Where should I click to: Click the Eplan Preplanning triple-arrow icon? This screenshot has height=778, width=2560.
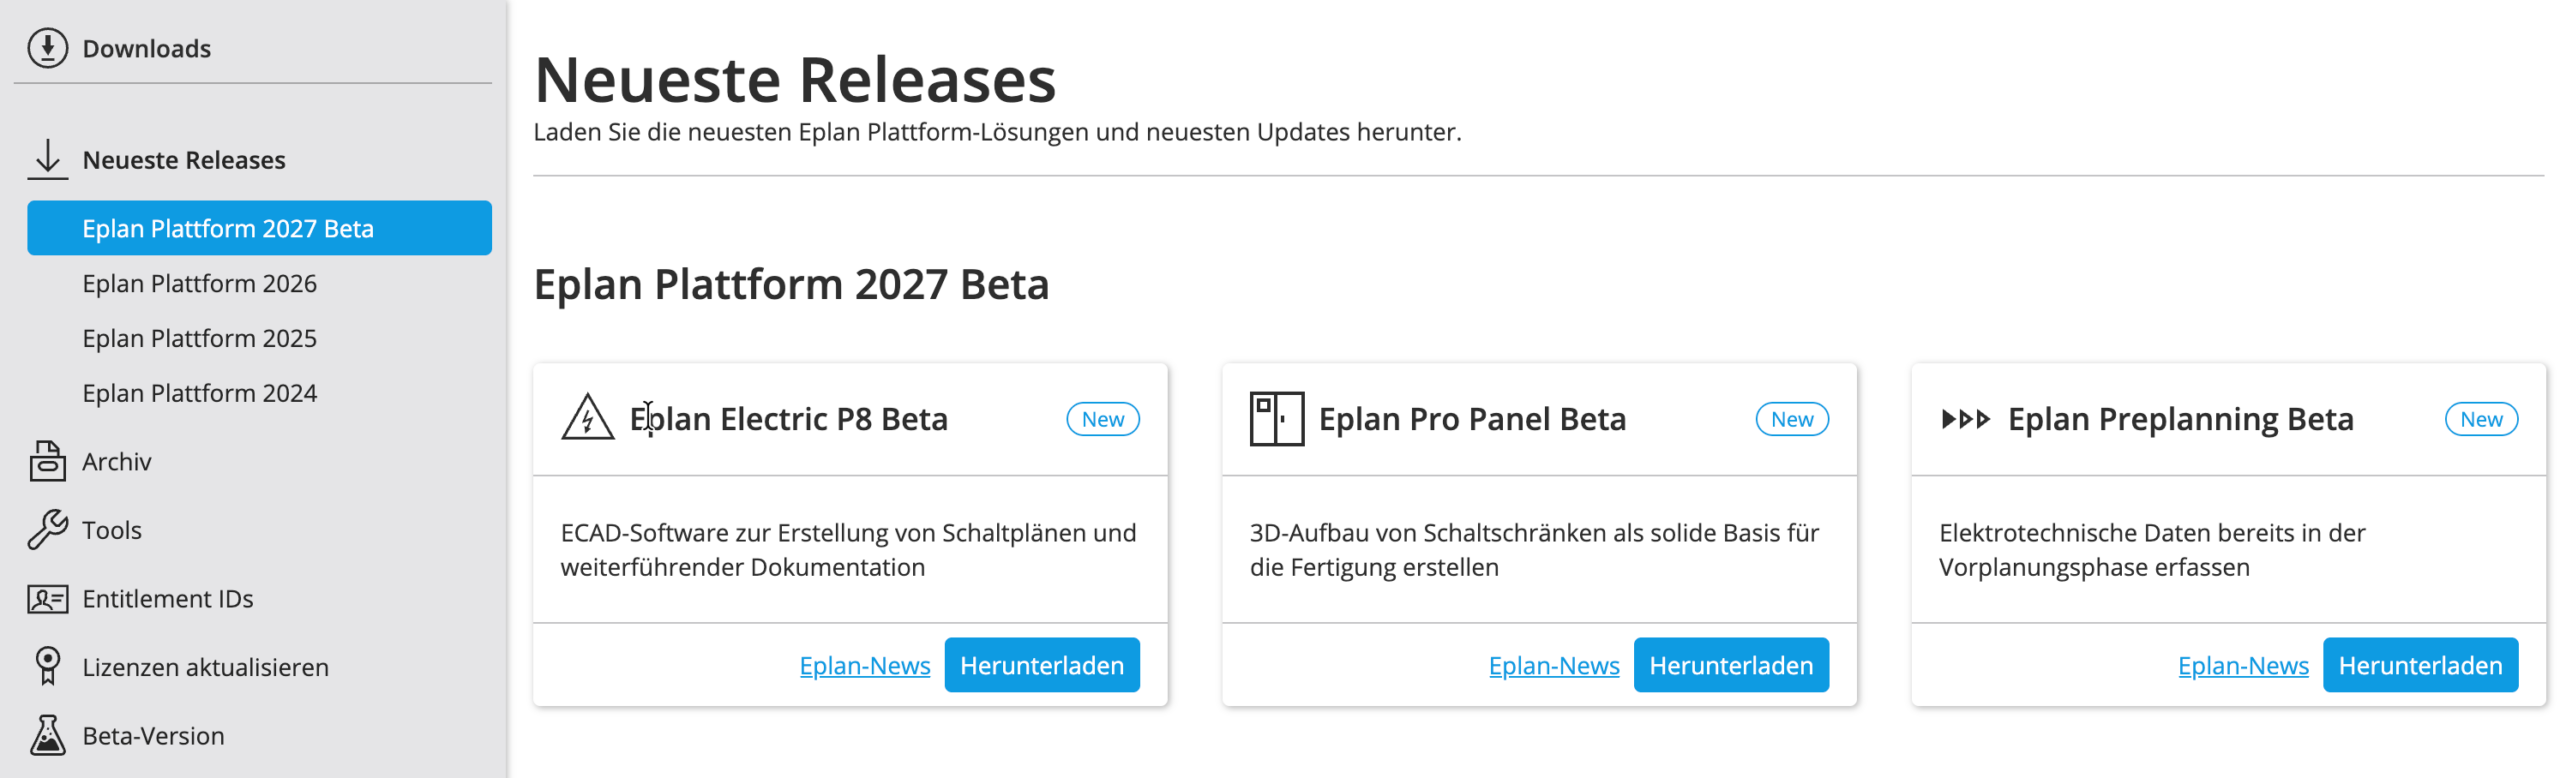point(1965,419)
